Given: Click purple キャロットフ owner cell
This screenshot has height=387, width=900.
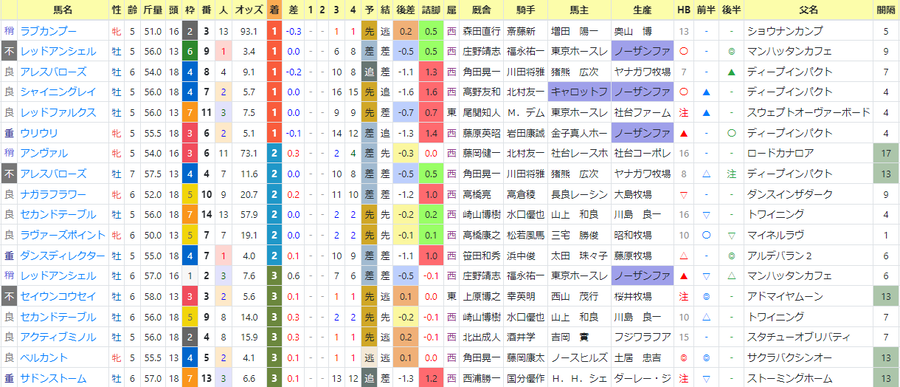Looking at the screenshot, I should point(579,92).
